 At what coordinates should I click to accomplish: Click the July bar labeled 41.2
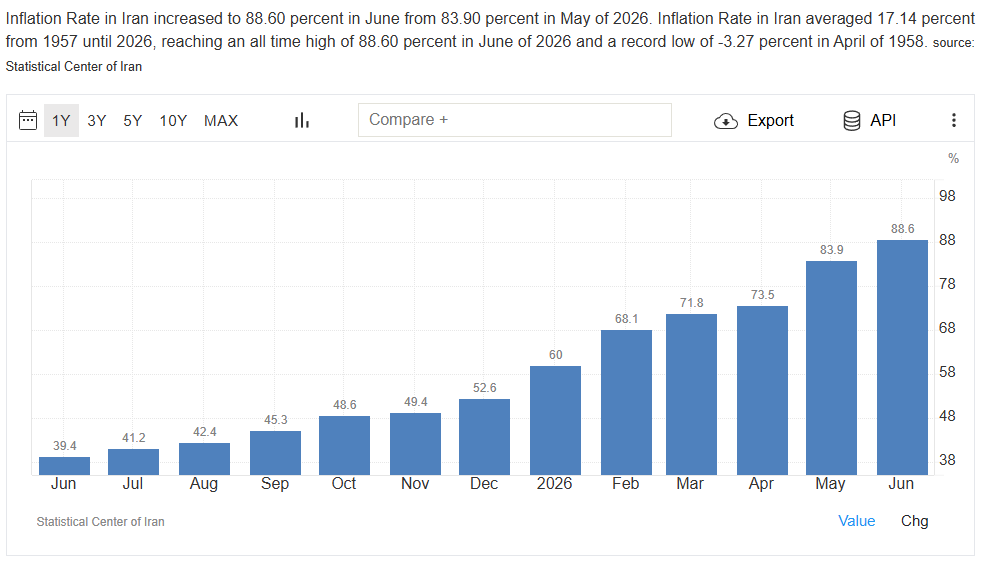pos(133,462)
